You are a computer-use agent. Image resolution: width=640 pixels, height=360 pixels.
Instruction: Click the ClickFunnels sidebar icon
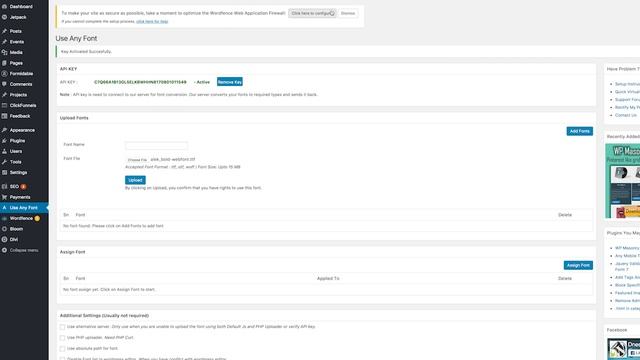click(x=4, y=105)
